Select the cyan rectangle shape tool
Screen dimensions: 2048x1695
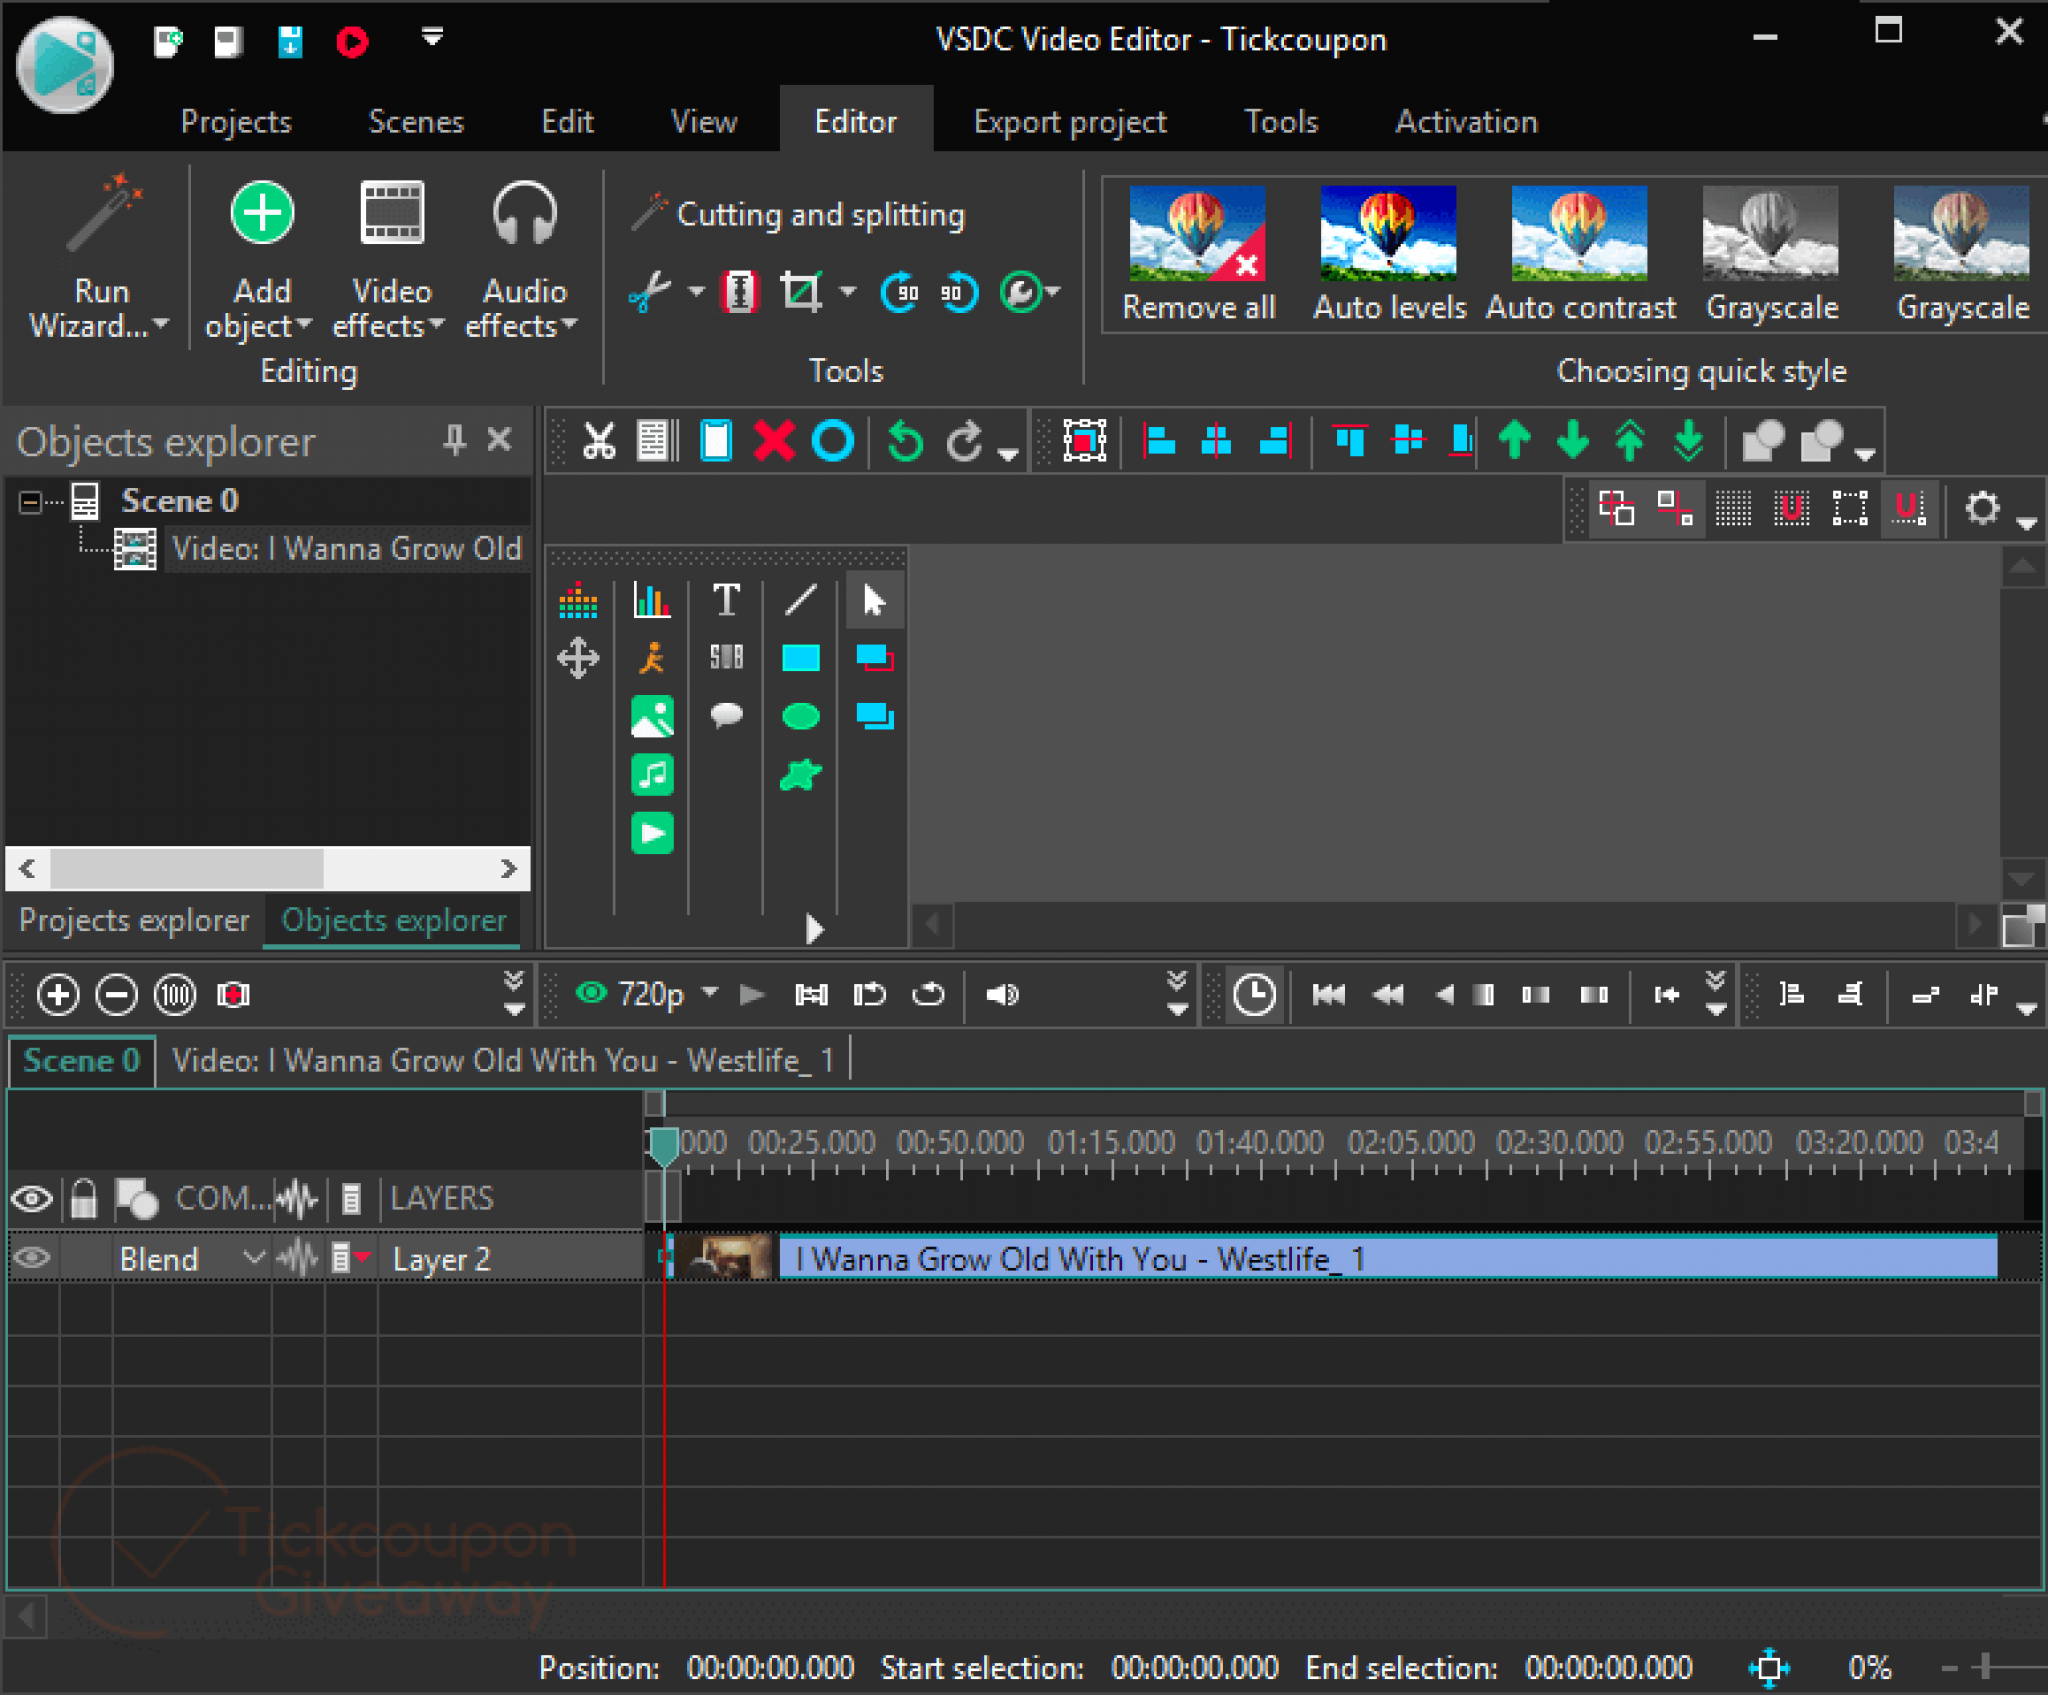click(800, 658)
